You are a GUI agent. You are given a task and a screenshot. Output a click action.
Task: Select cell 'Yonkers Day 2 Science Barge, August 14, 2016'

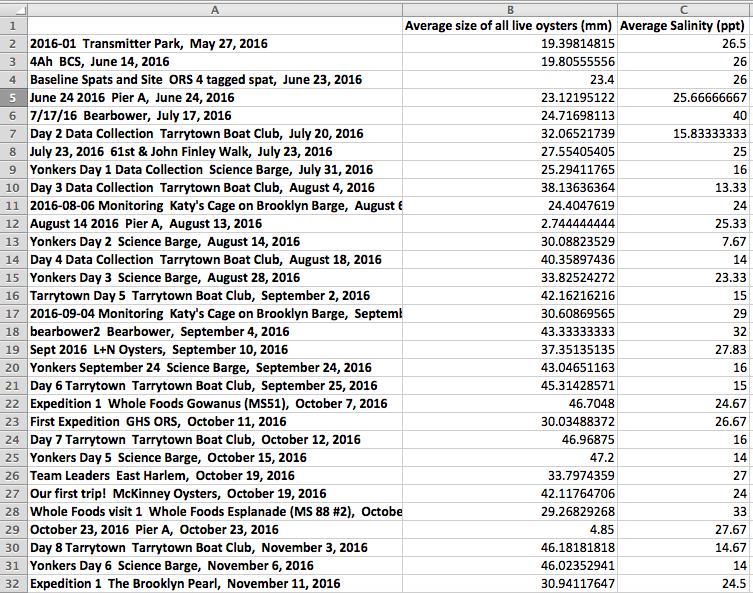pyautogui.click(x=215, y=242)
